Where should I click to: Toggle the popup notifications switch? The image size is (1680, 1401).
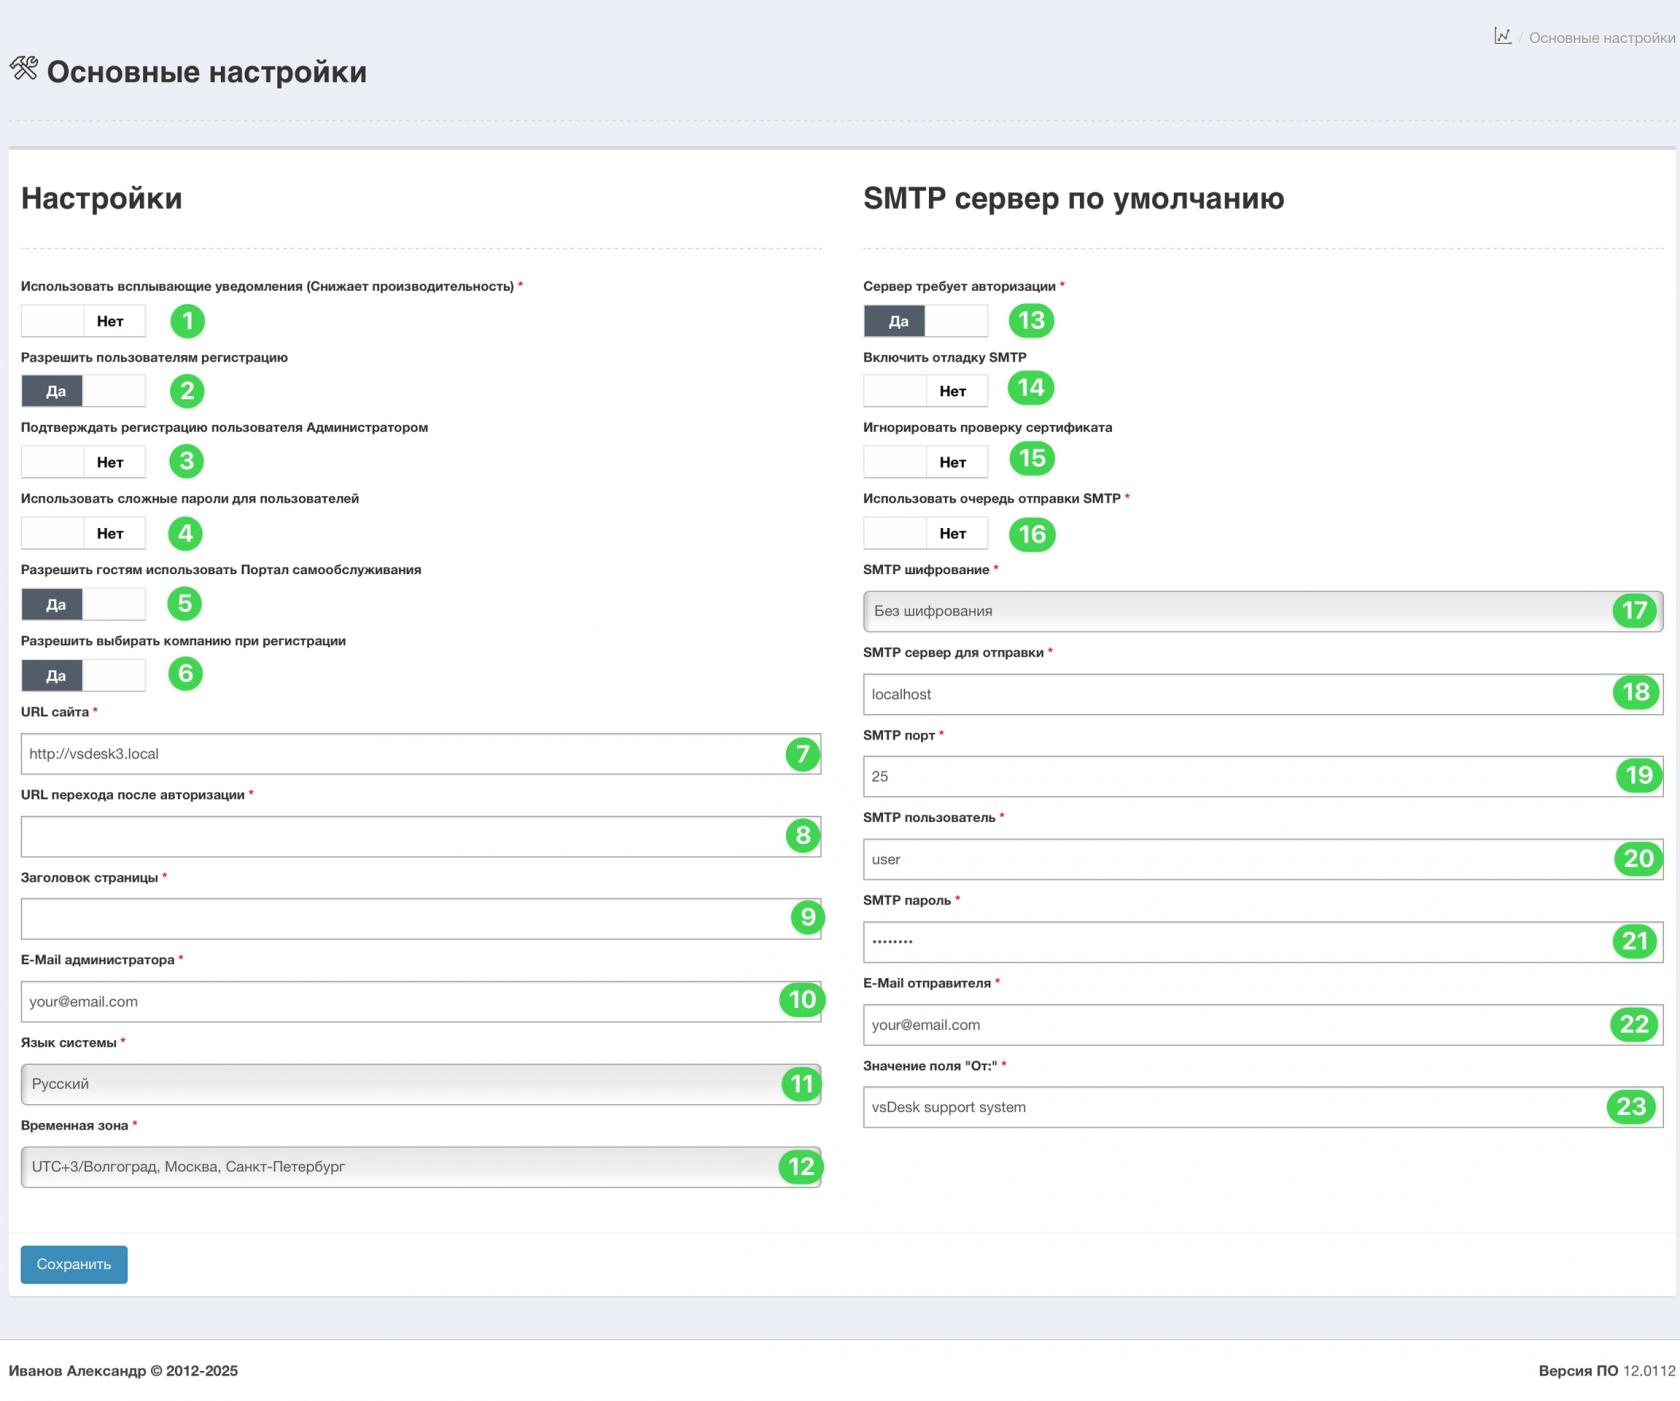83,321
